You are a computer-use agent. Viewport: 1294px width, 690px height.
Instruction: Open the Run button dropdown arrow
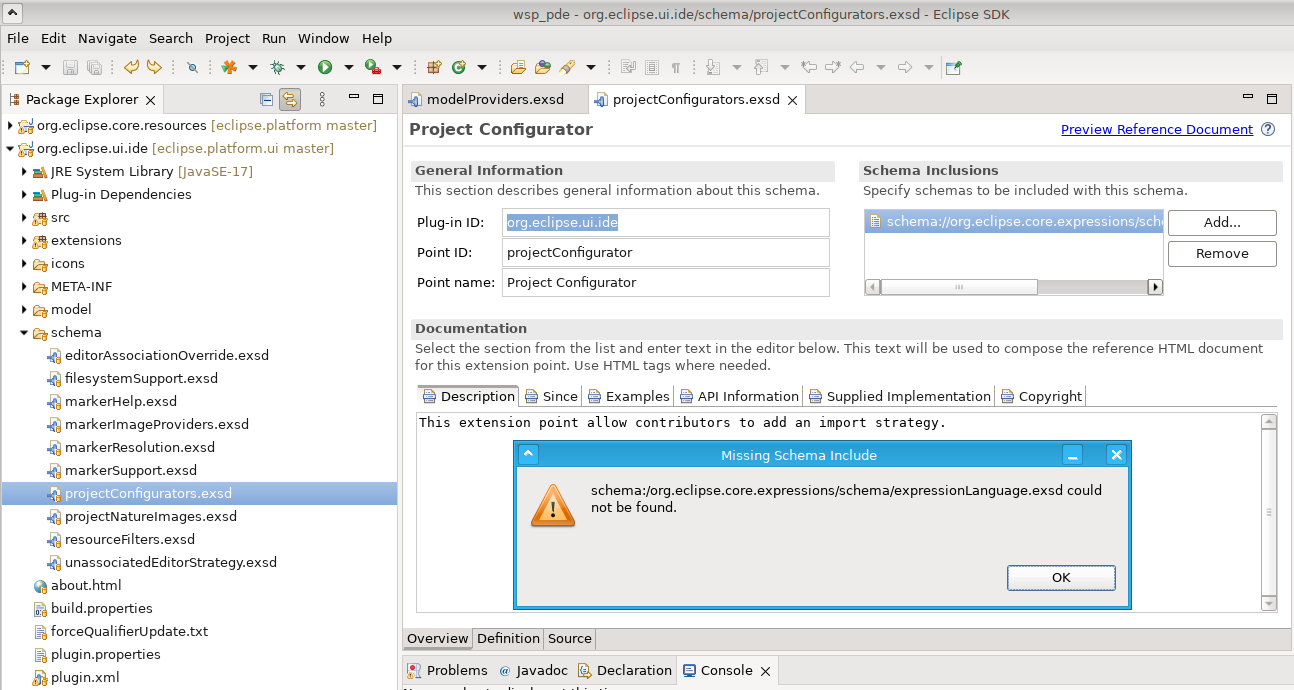347,67
